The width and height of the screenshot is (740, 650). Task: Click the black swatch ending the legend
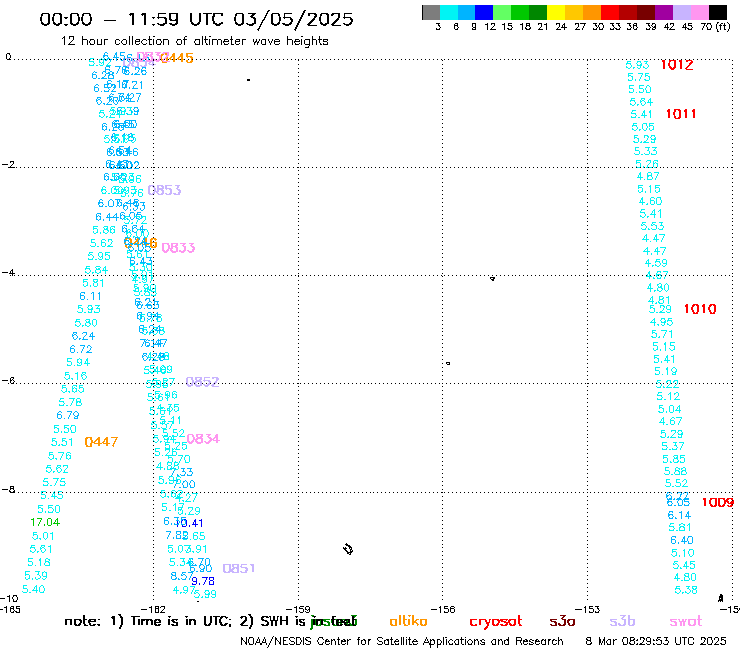coord(717,12)
